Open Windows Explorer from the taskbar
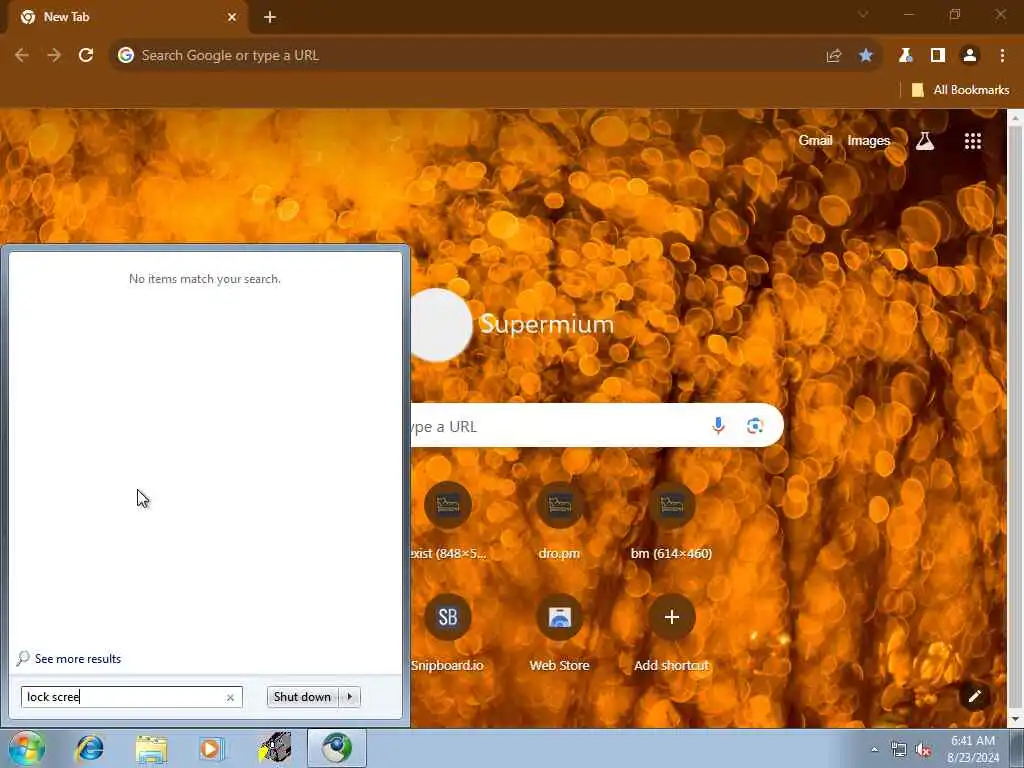 pos(152,749)
